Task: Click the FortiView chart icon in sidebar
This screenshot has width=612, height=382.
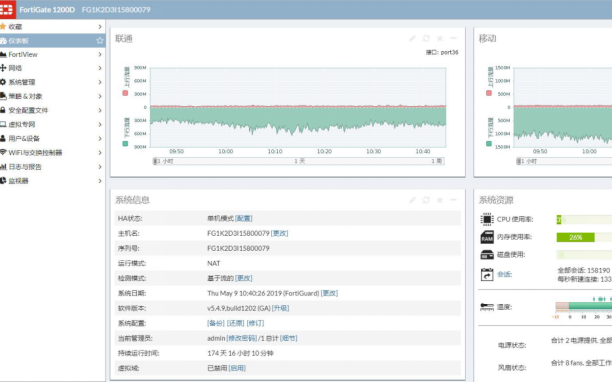Action: [x=3, y=54]
